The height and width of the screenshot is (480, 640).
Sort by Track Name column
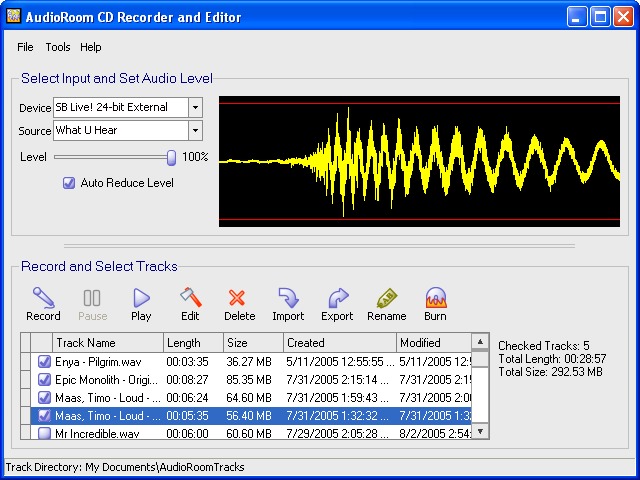click(x=108, y=343)
